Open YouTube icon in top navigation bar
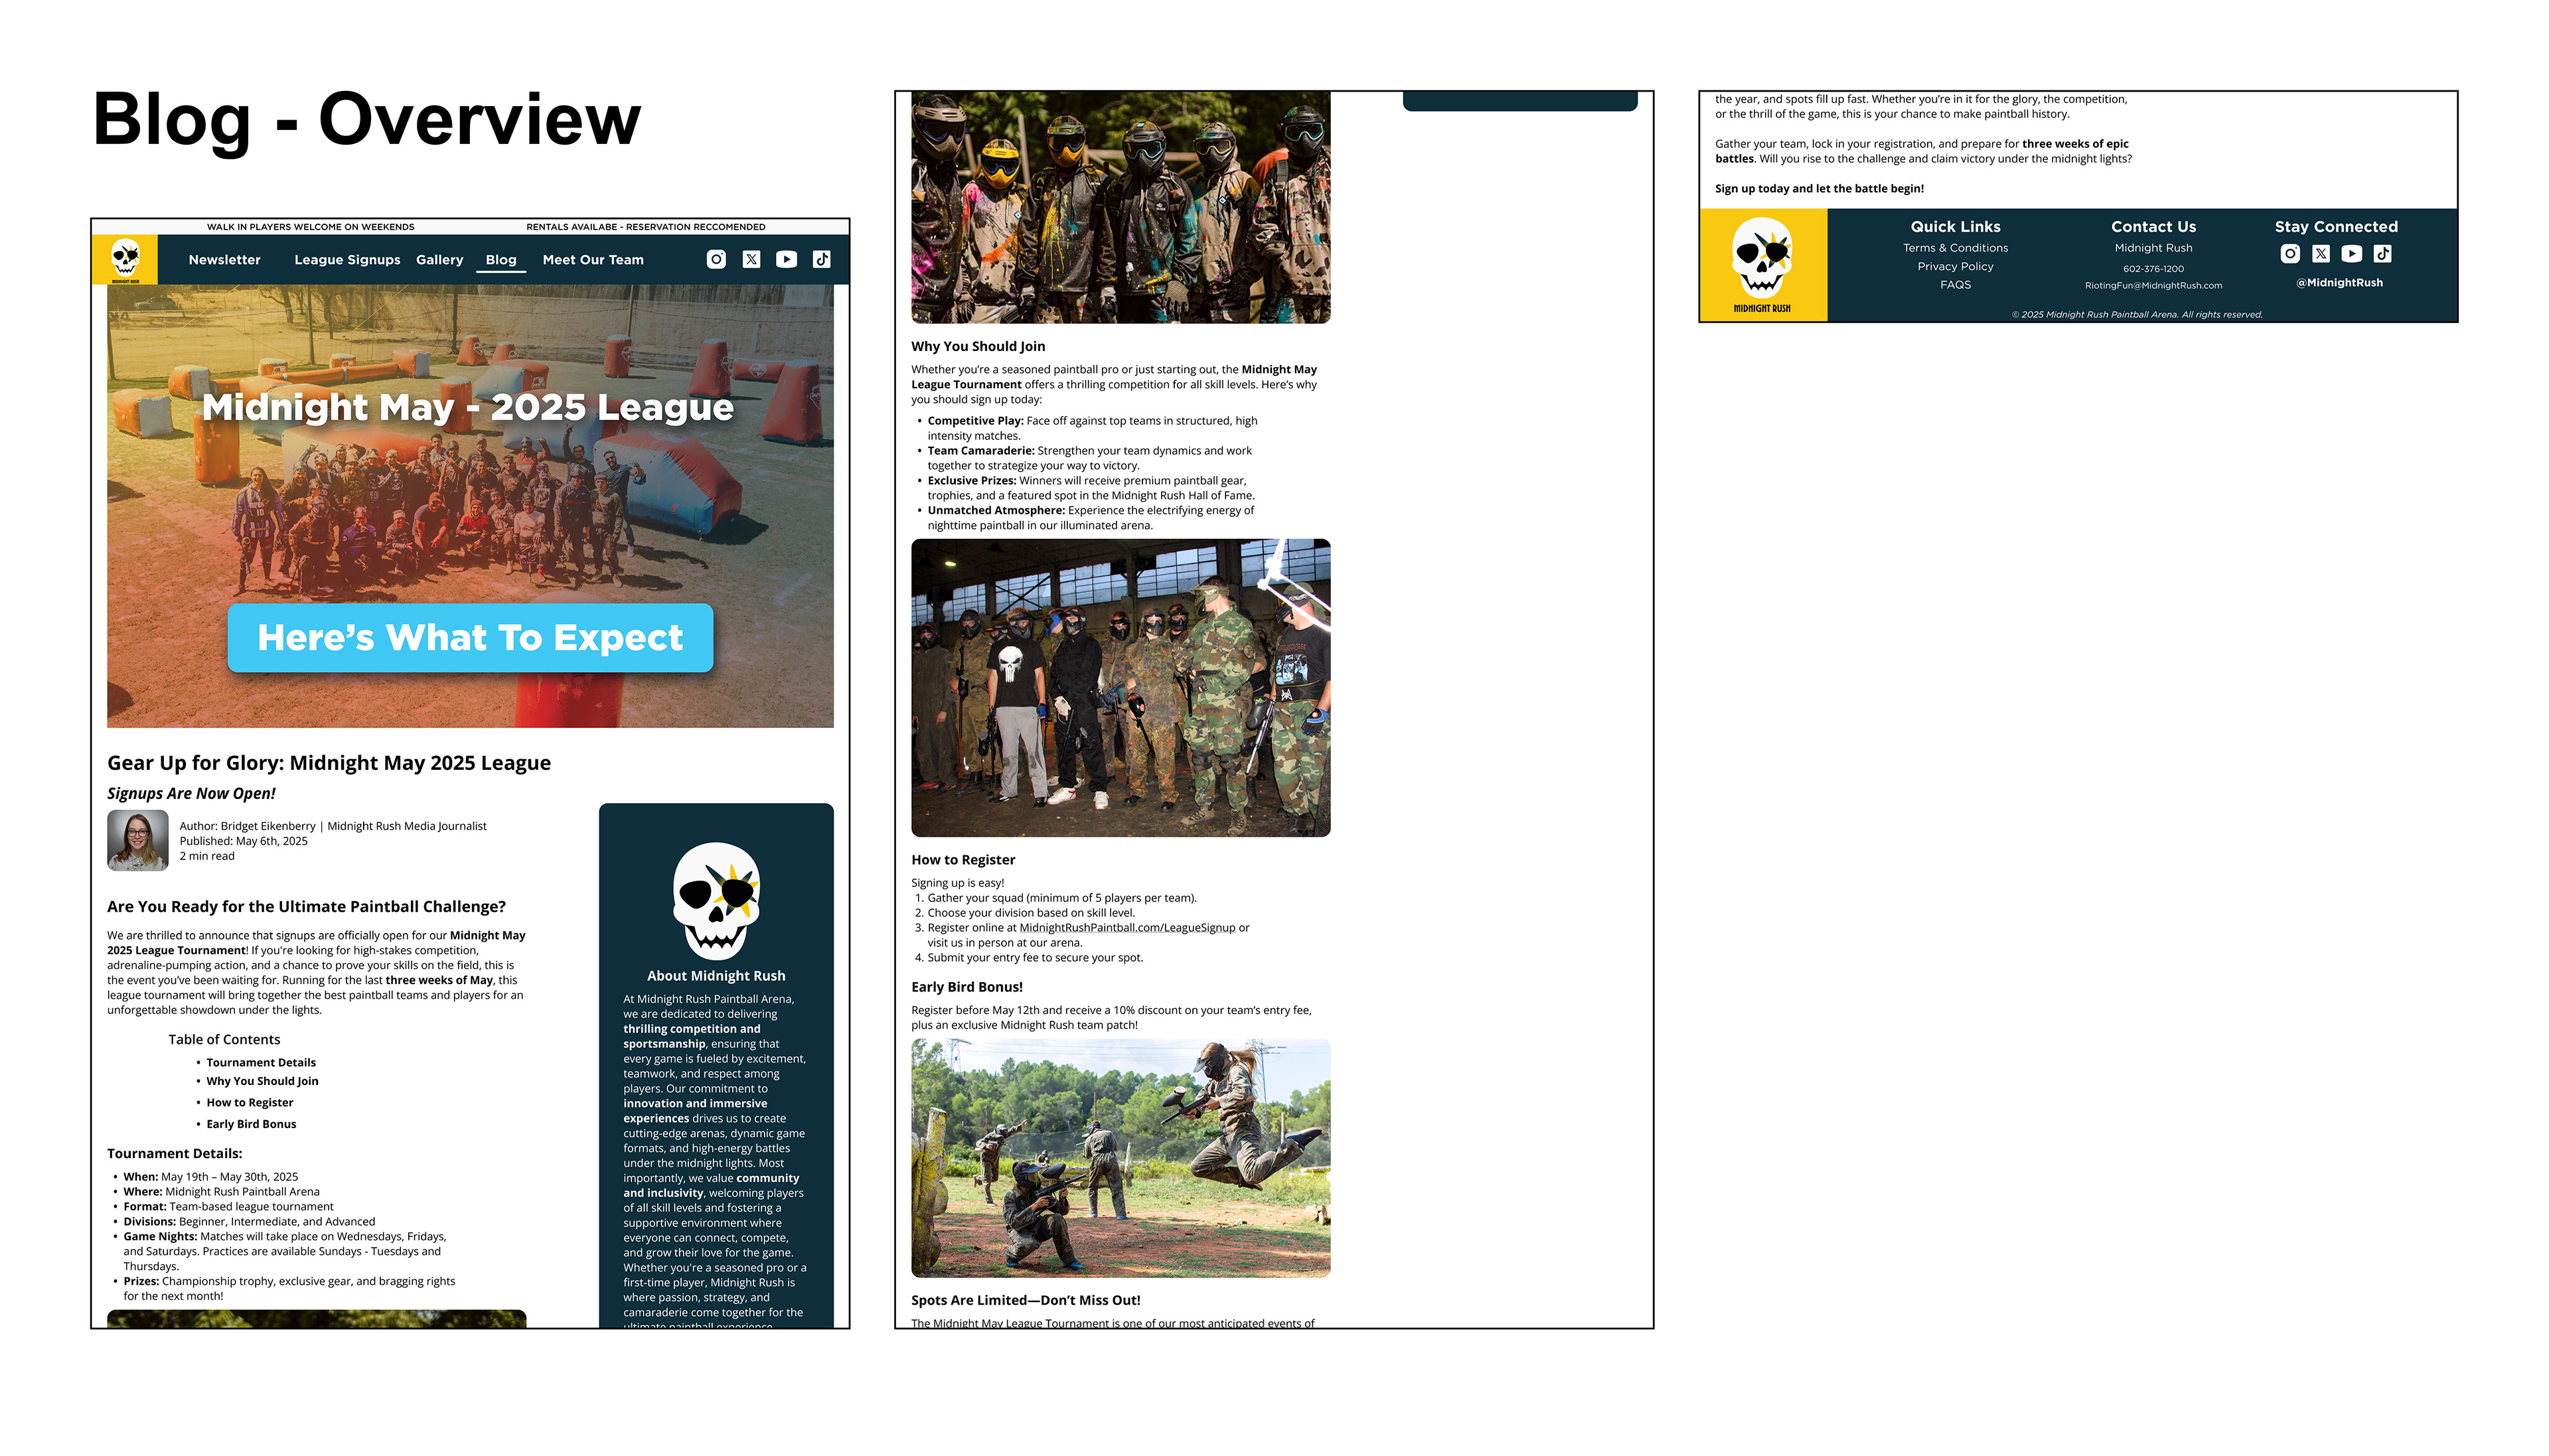This screenshot has height=1456, width=2549. pos(786,259)
